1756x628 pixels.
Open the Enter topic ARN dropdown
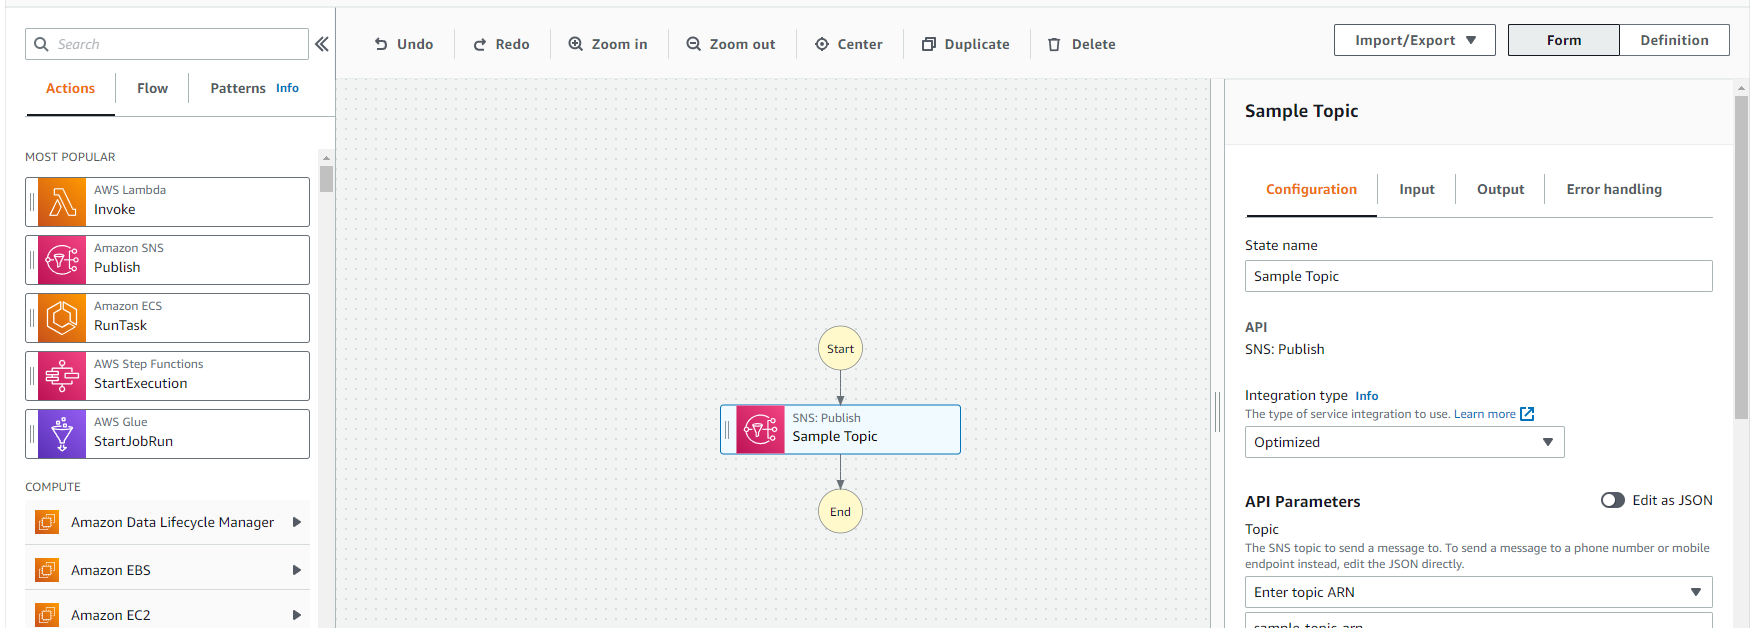click(x=1478, y=592)
